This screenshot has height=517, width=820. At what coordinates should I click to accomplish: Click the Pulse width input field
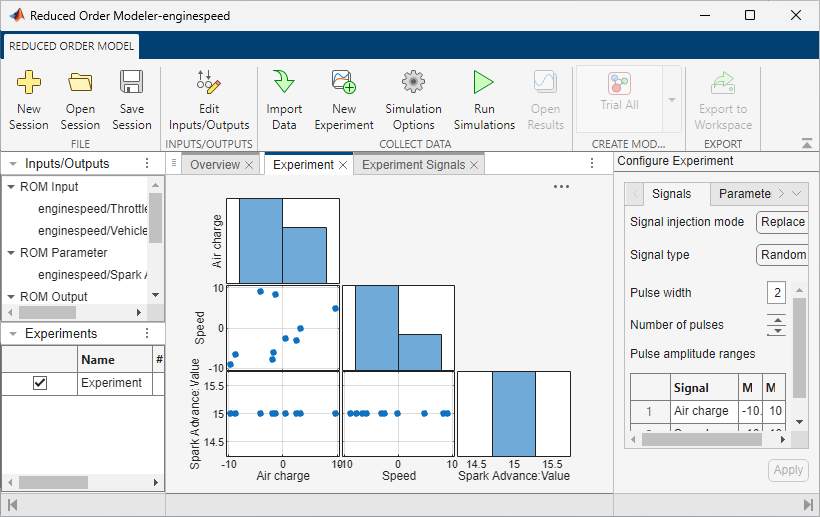(x=777, y=293)
